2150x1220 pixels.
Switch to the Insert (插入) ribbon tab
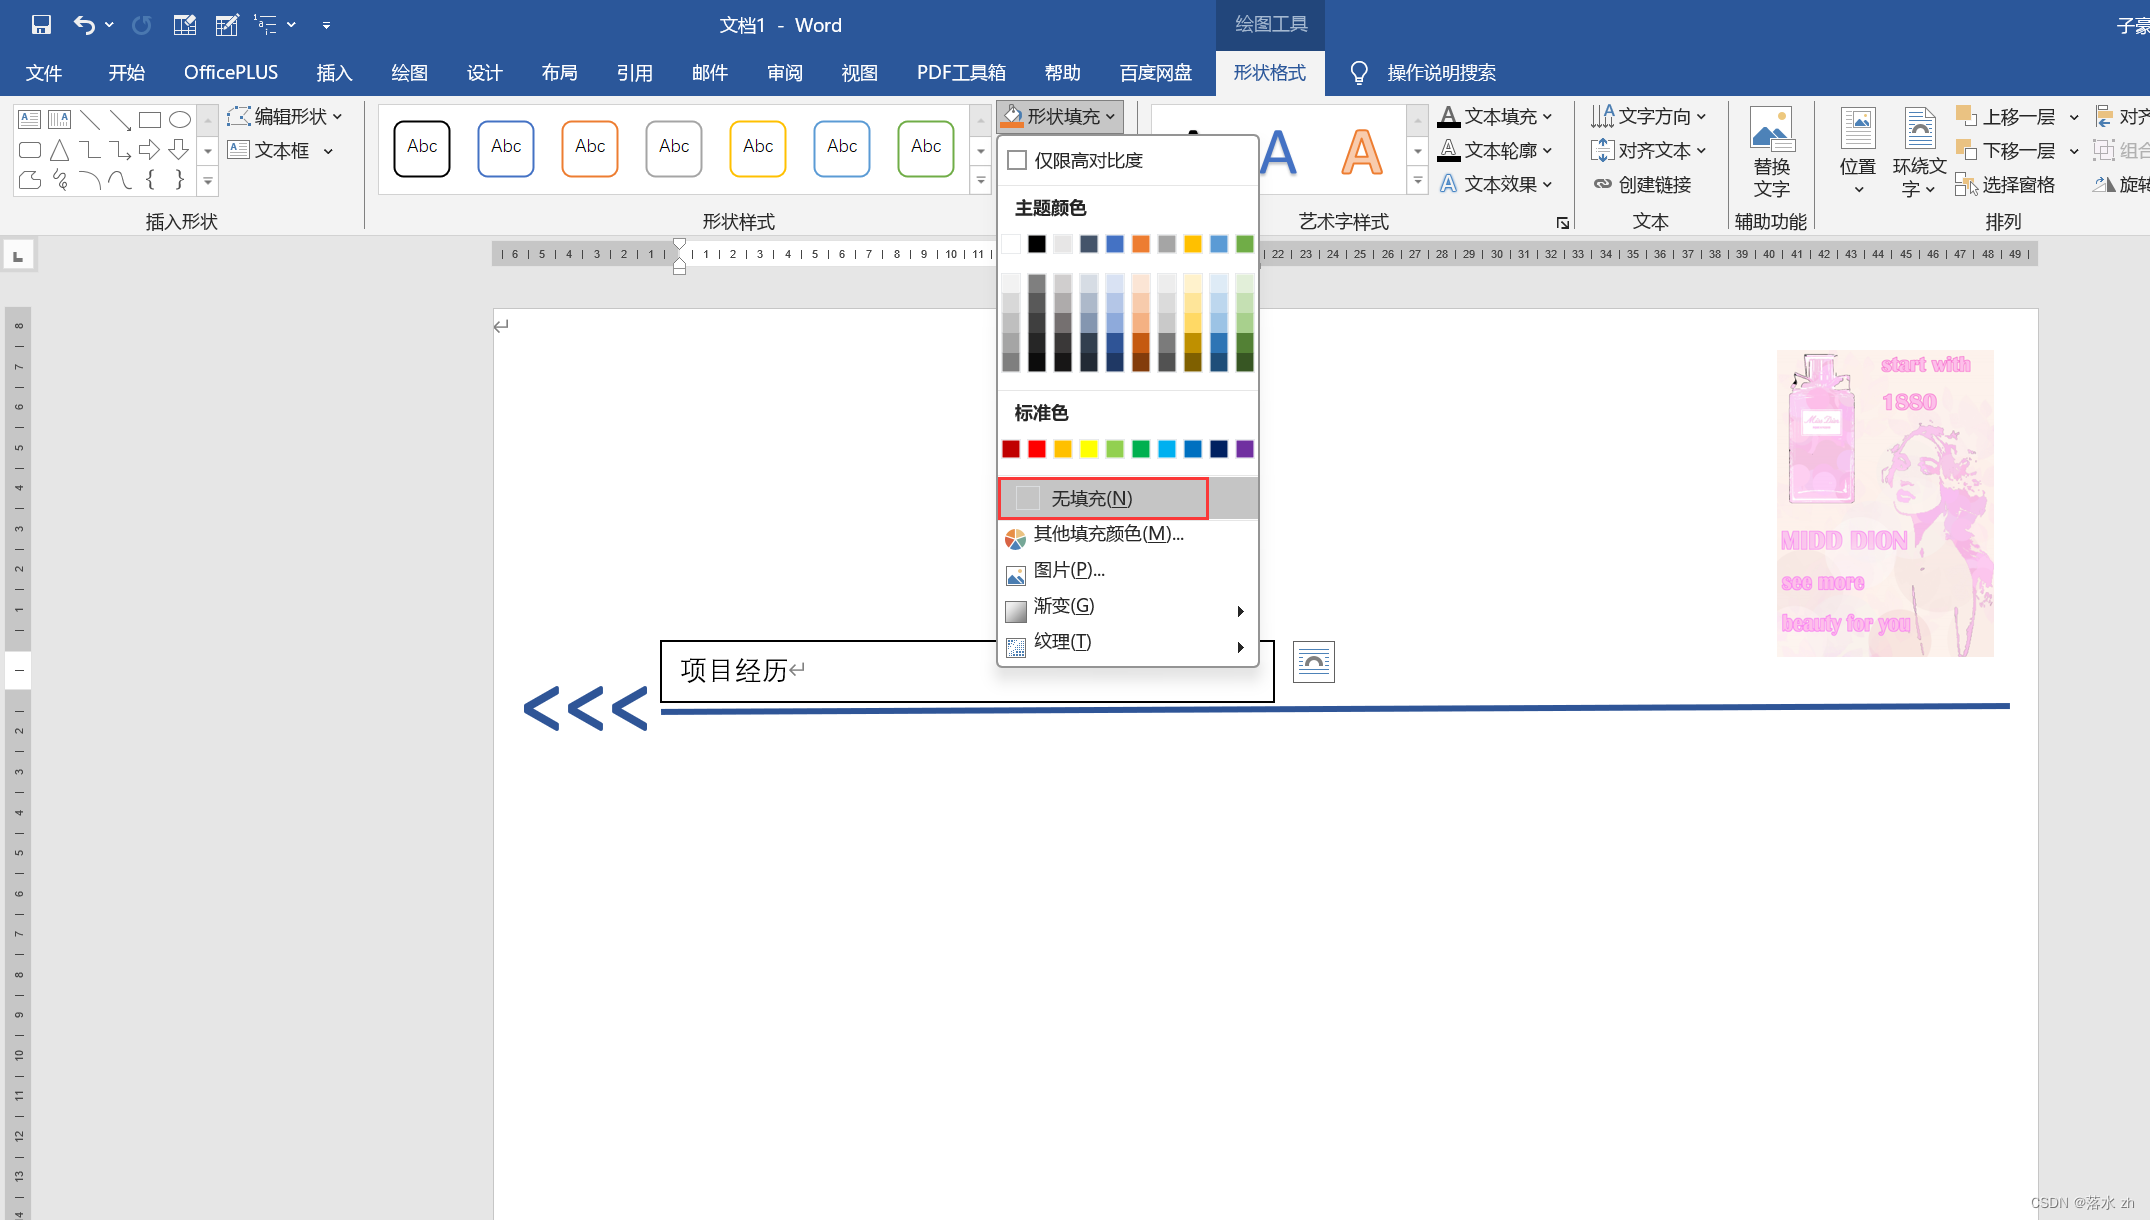[334, 73]
